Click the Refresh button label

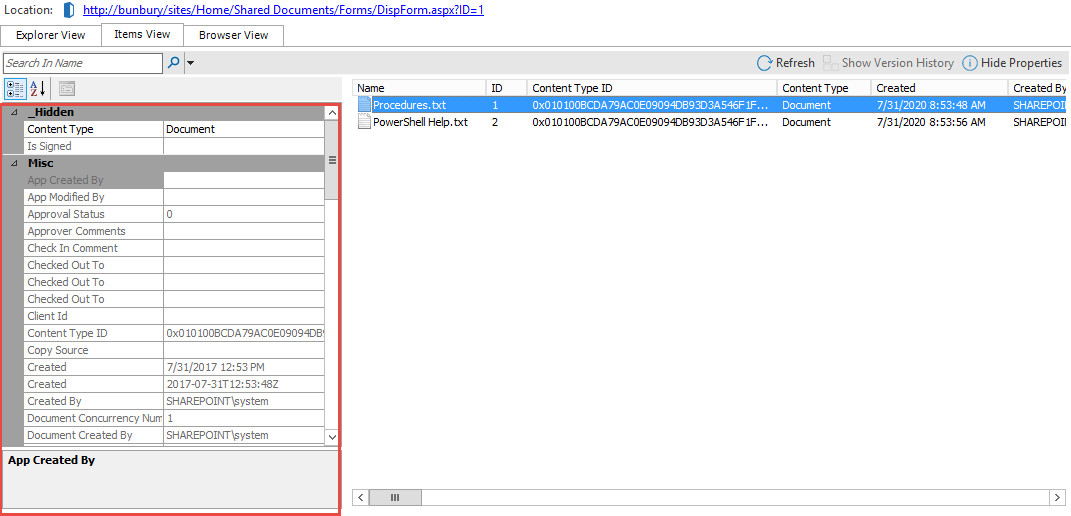pos(795,63)
